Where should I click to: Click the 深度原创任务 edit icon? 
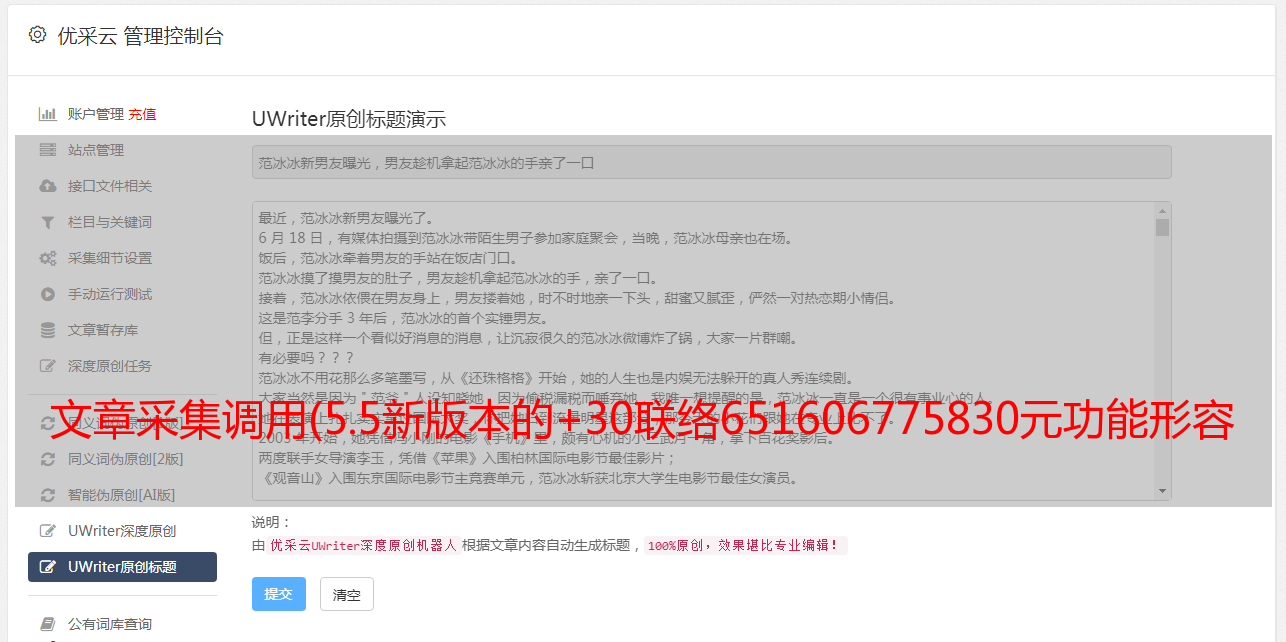(47, 366)
